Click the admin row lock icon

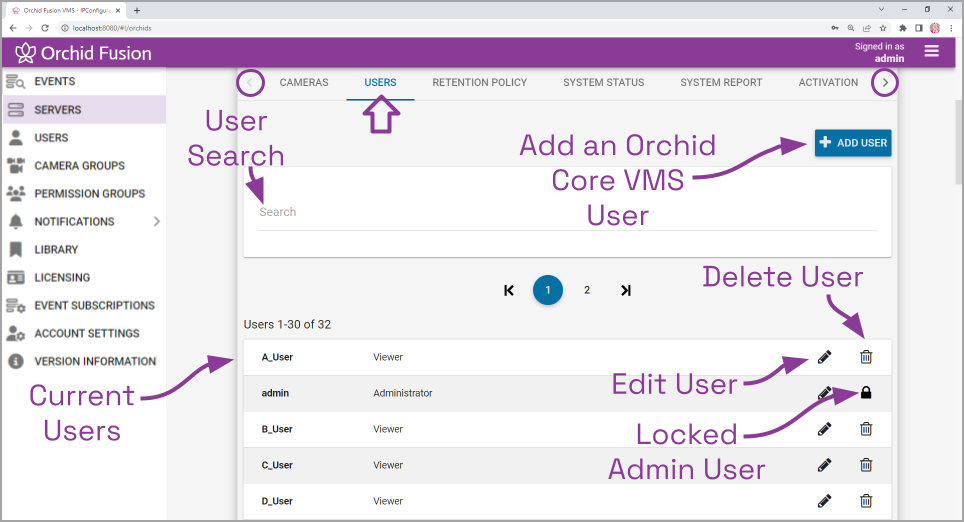pyautogui.click(x=866, y=393)
